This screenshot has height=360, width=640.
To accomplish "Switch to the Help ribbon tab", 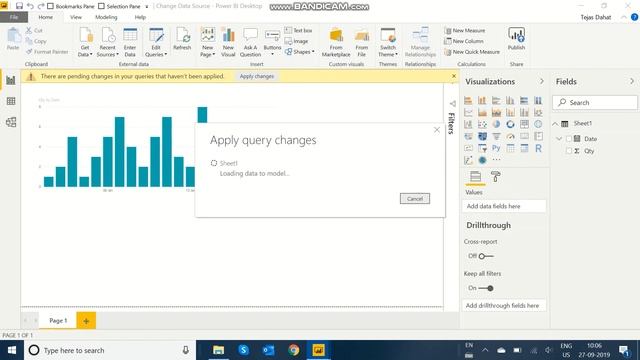I will tap(140, 17).
